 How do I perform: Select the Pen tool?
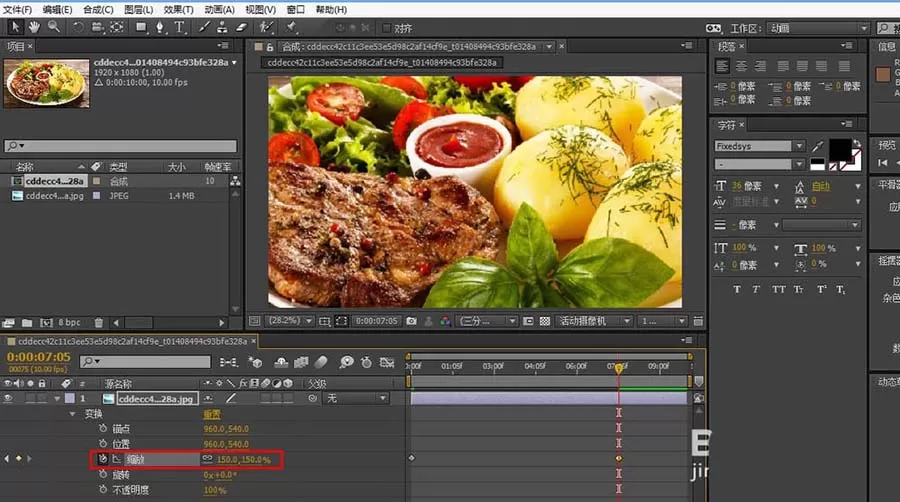coord(160,27)
